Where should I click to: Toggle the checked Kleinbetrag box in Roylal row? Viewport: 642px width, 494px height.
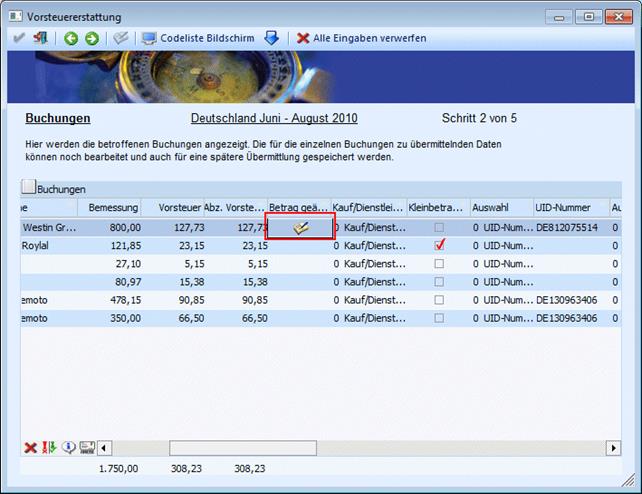point(439,245)
